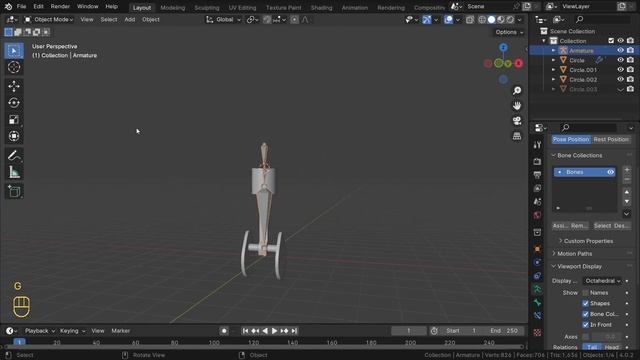Collapse the Viewport Display panel

[577, 267]
